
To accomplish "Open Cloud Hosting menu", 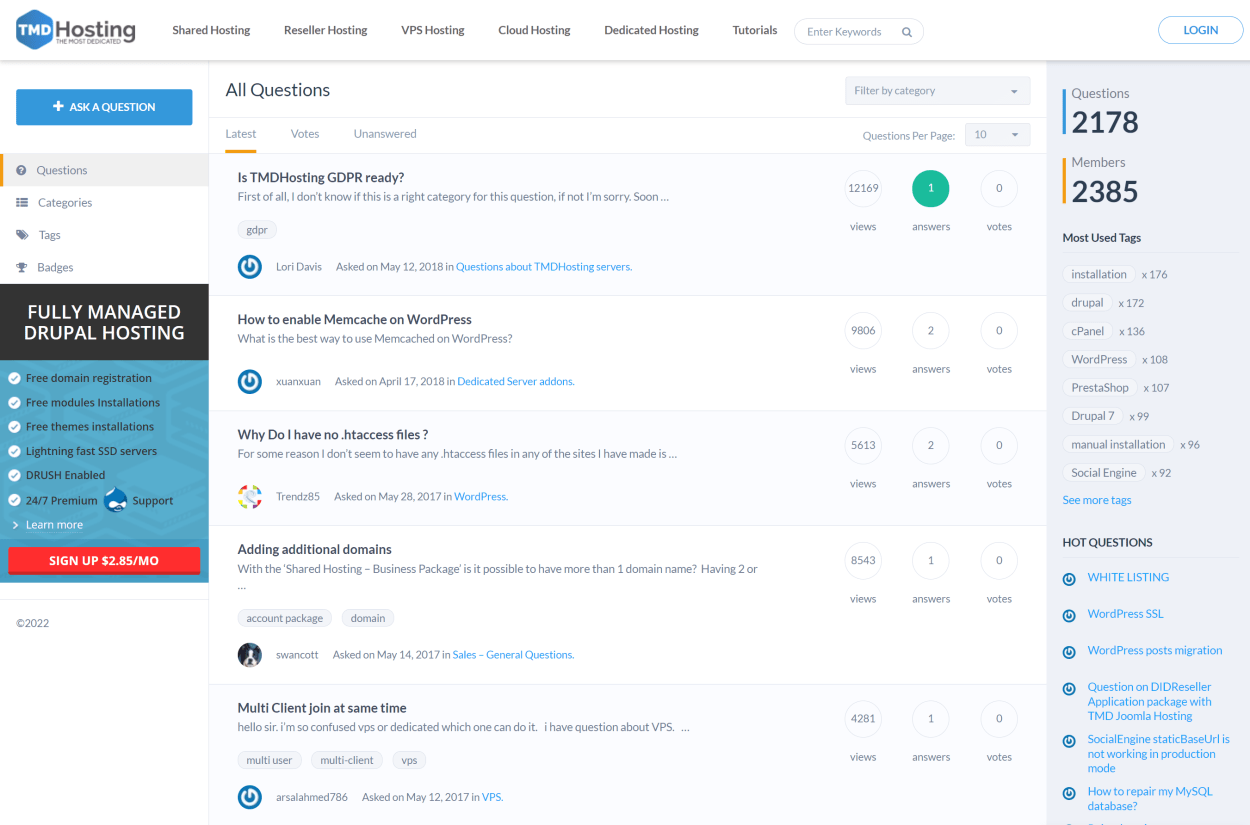I will [534, 30].
